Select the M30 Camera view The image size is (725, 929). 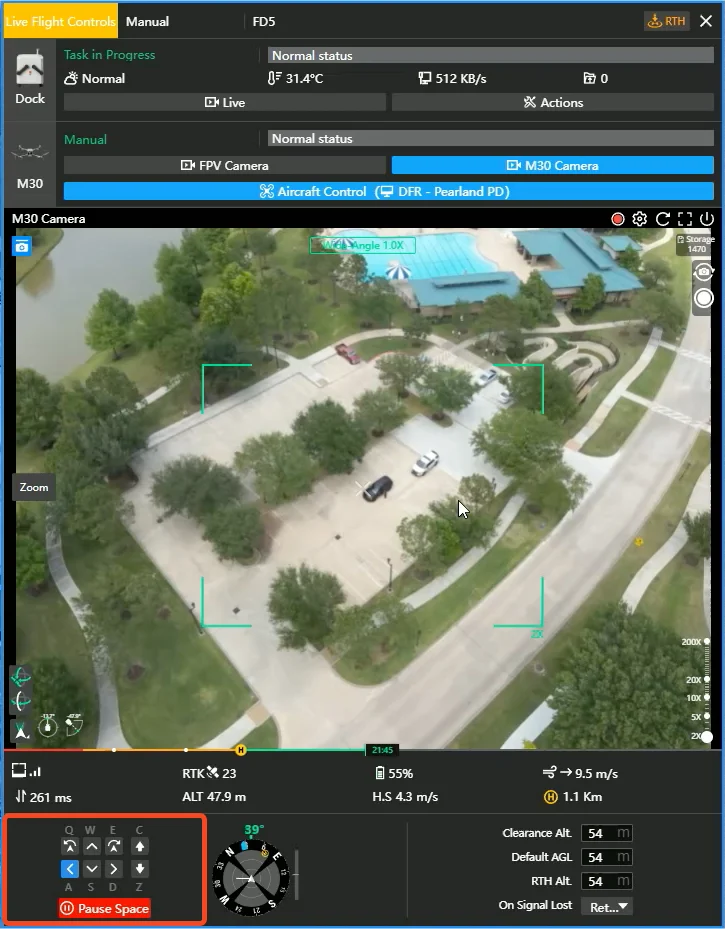(552, 165)
